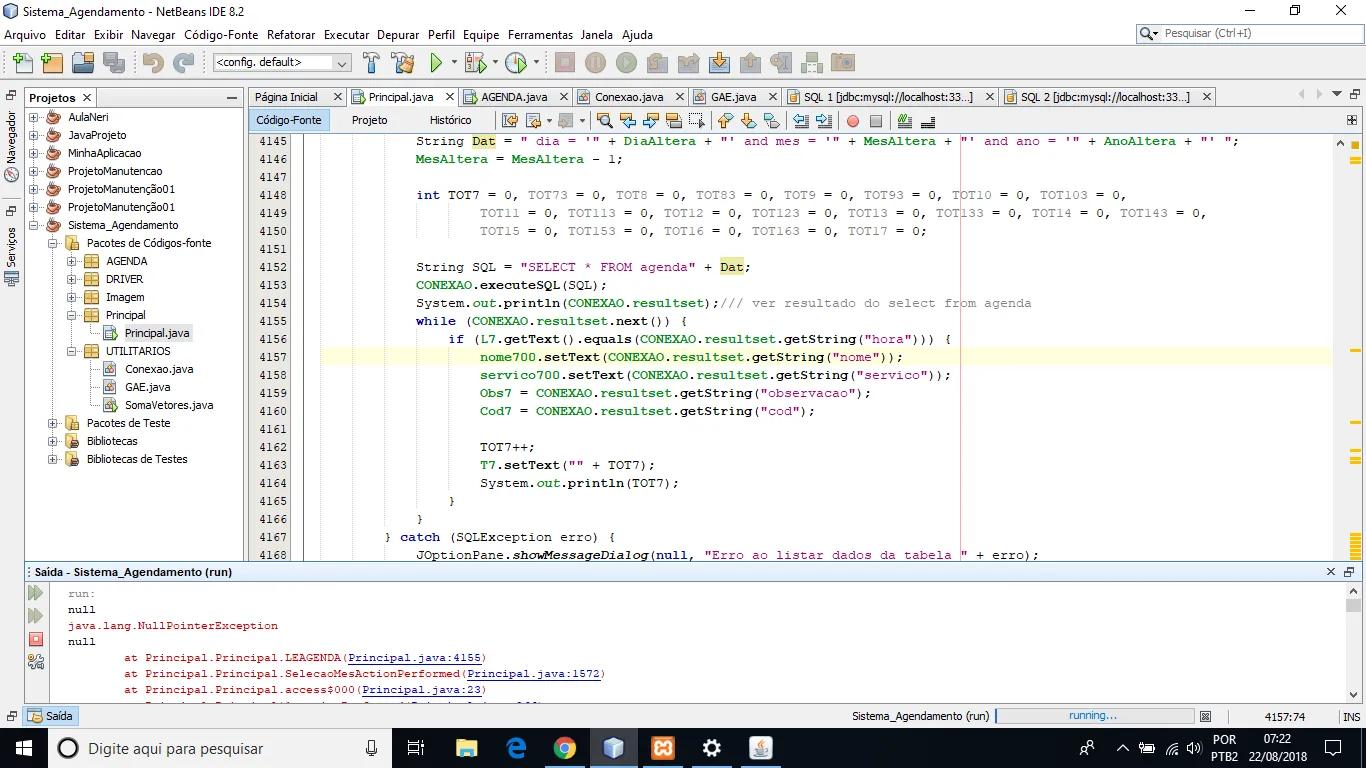Viewport: 1366px width, 768px height.
Task: Toggle rectangular selection in editor toolbar
Action: pyautogui.click(x=697, y=121)
